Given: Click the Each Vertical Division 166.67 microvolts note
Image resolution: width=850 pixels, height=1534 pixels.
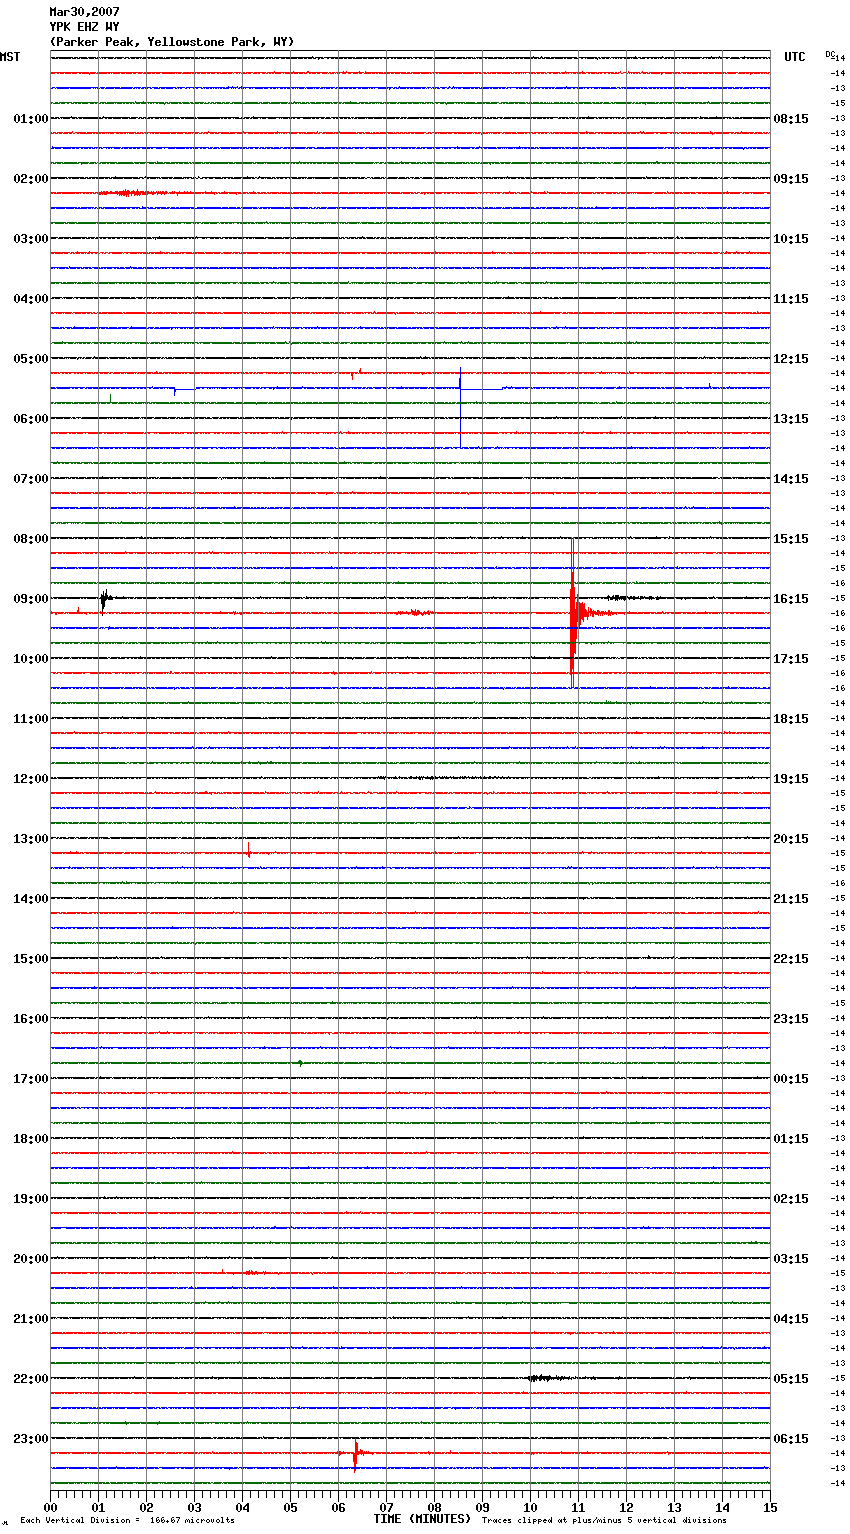Looking at the screenshot, I should click(x=127, y=1521).
